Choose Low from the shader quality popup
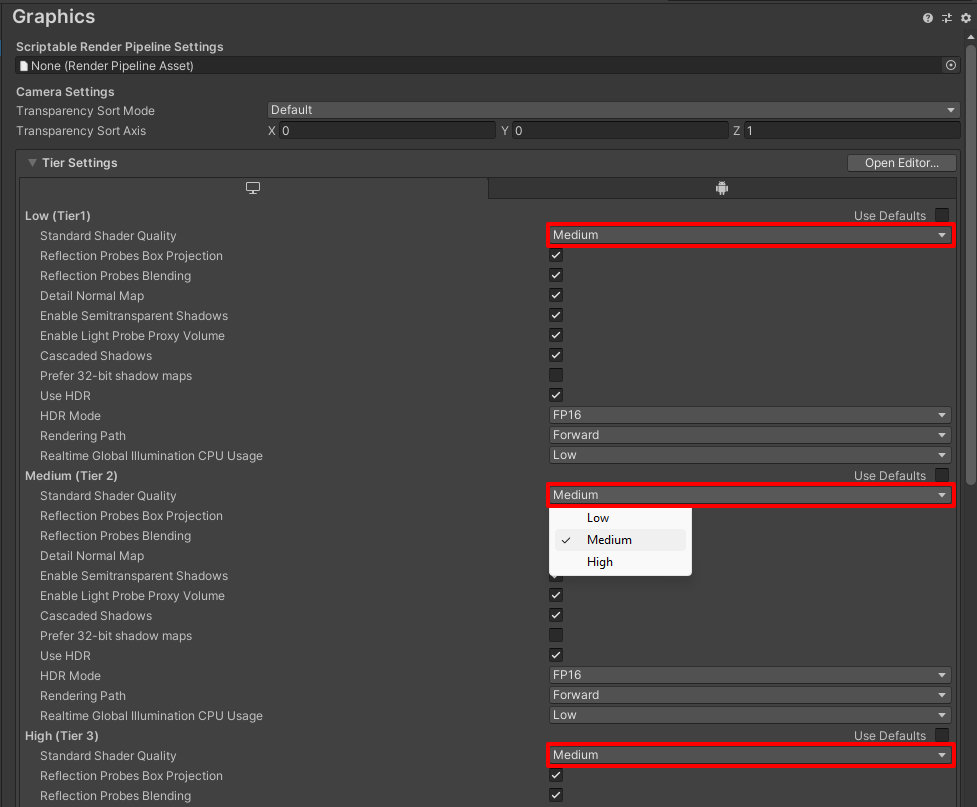 (x=599, y=518)
